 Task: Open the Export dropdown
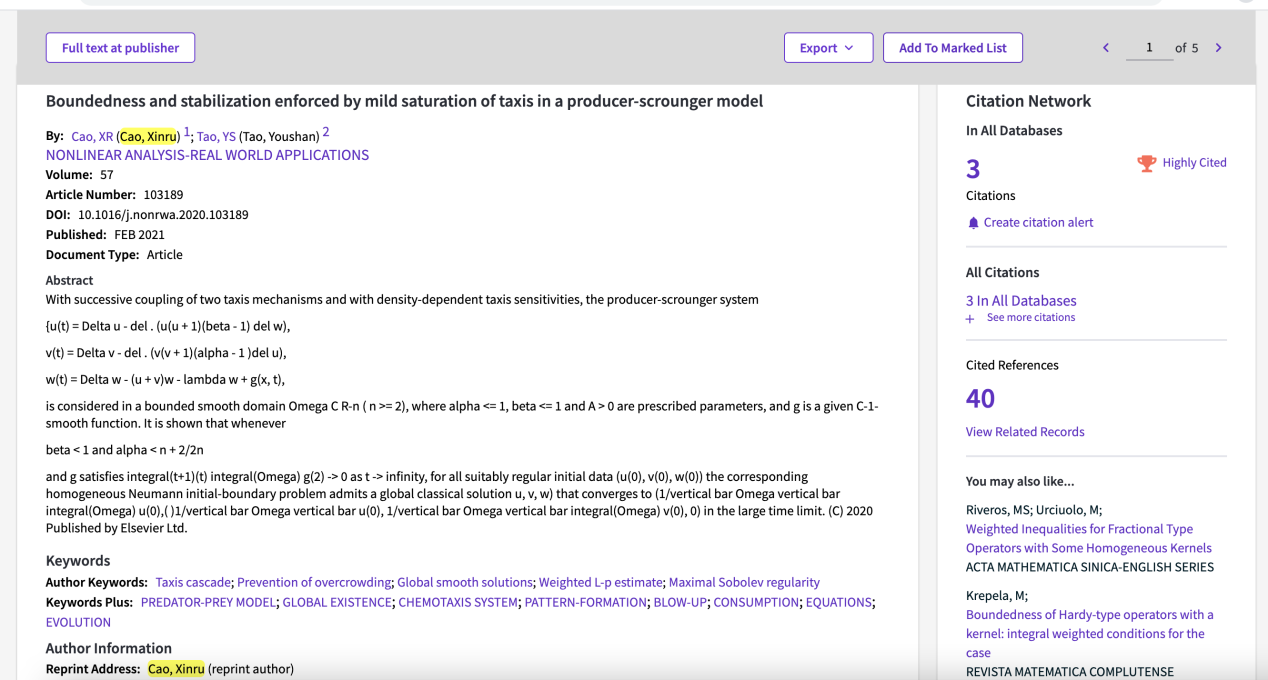(828, 48)
